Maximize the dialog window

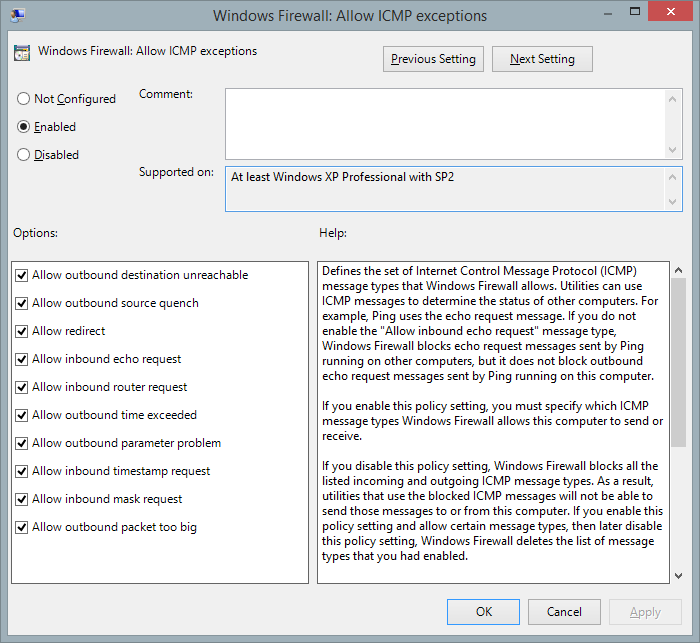[x=635, y=12]
